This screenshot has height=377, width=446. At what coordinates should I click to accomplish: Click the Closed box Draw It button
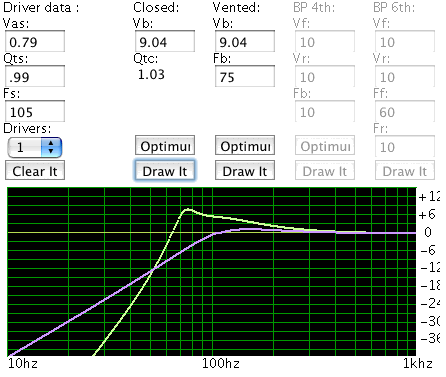click(x=165, y=171)
